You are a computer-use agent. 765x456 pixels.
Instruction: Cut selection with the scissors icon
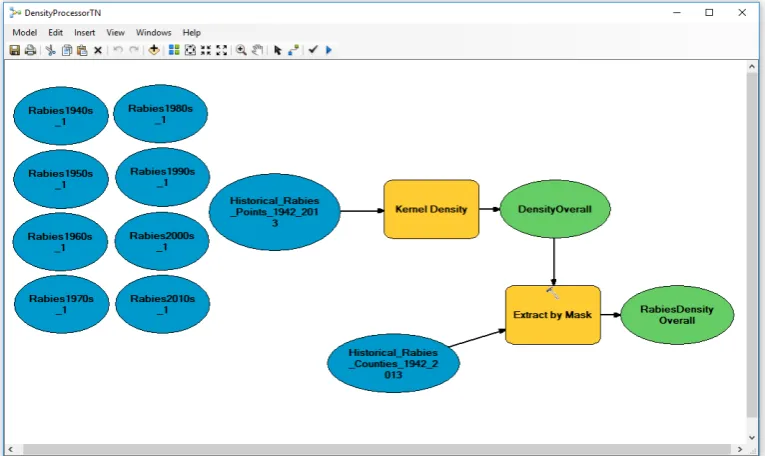coord(50,50)
